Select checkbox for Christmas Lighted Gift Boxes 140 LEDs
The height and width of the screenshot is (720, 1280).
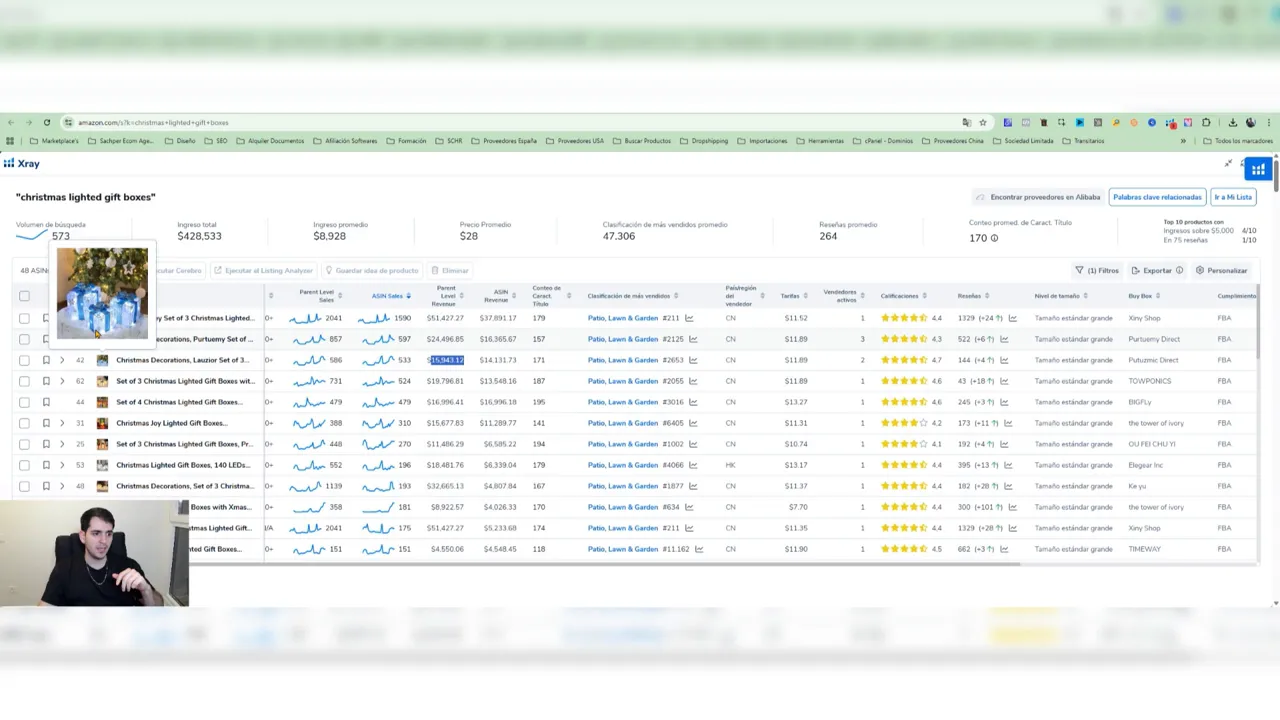pyautogui.click(x=24, y=465)
